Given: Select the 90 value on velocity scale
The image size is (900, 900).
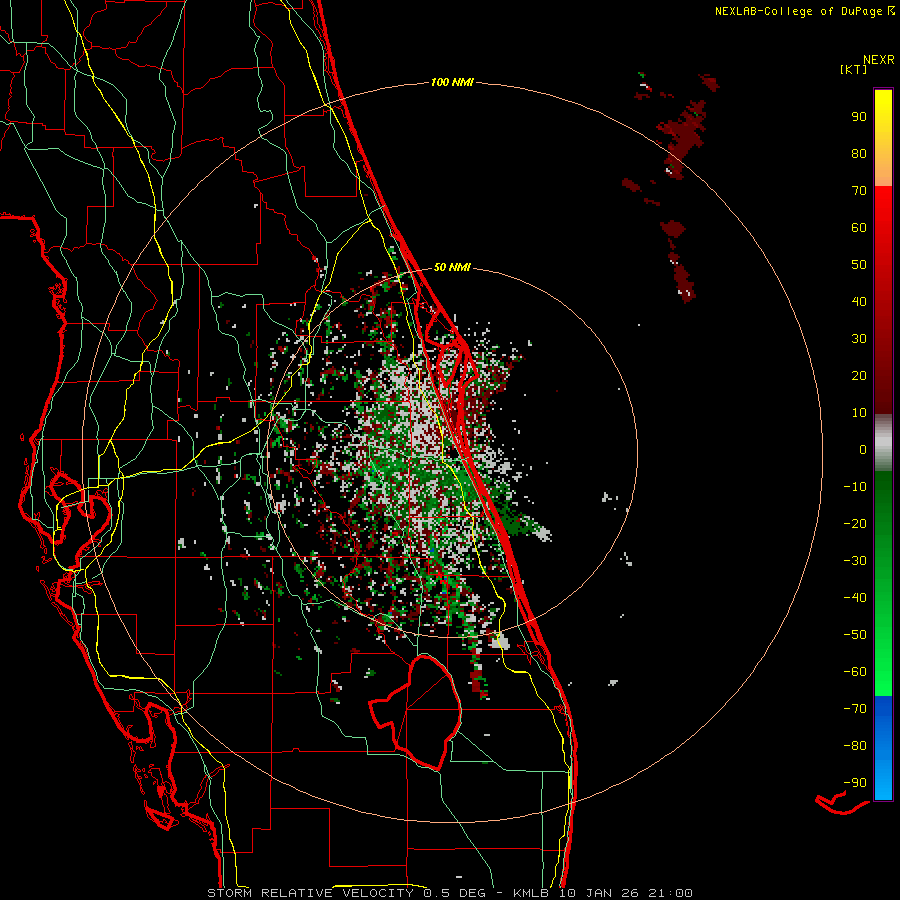Looking at the screenshot, I should [859, 117].
